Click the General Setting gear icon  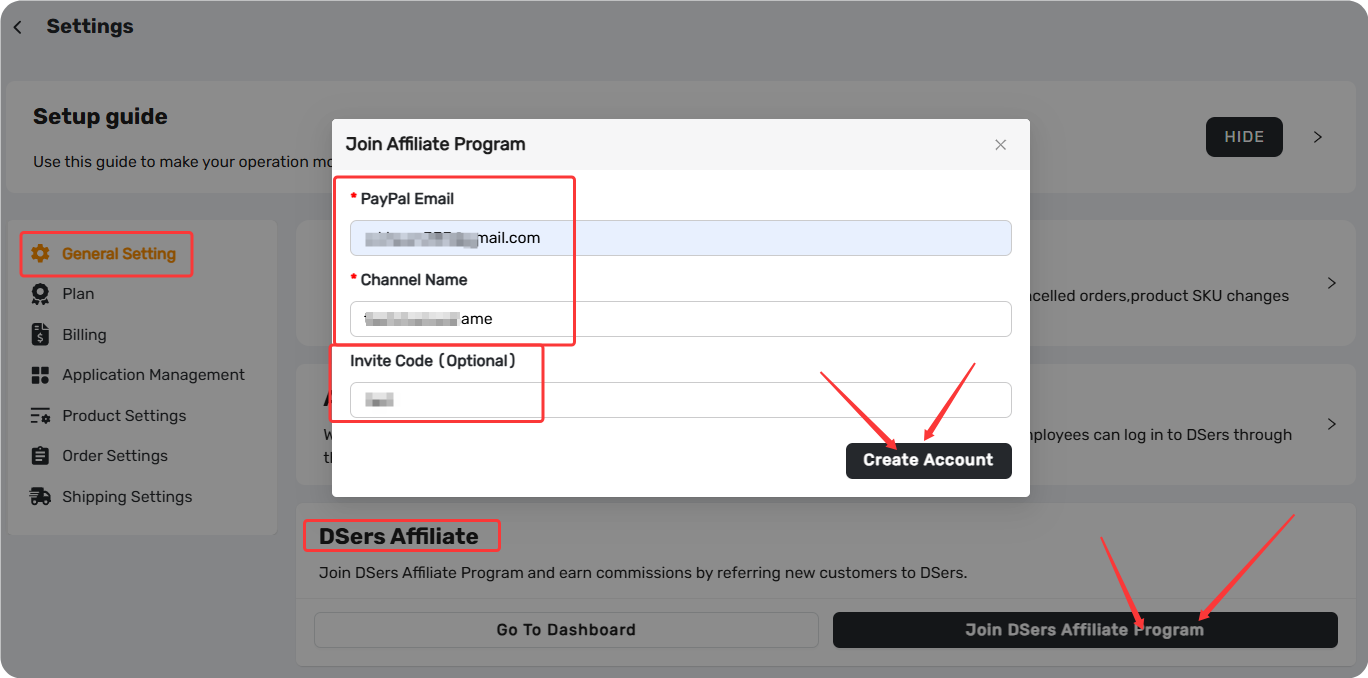pyautogui.click(x=40, y=254)
